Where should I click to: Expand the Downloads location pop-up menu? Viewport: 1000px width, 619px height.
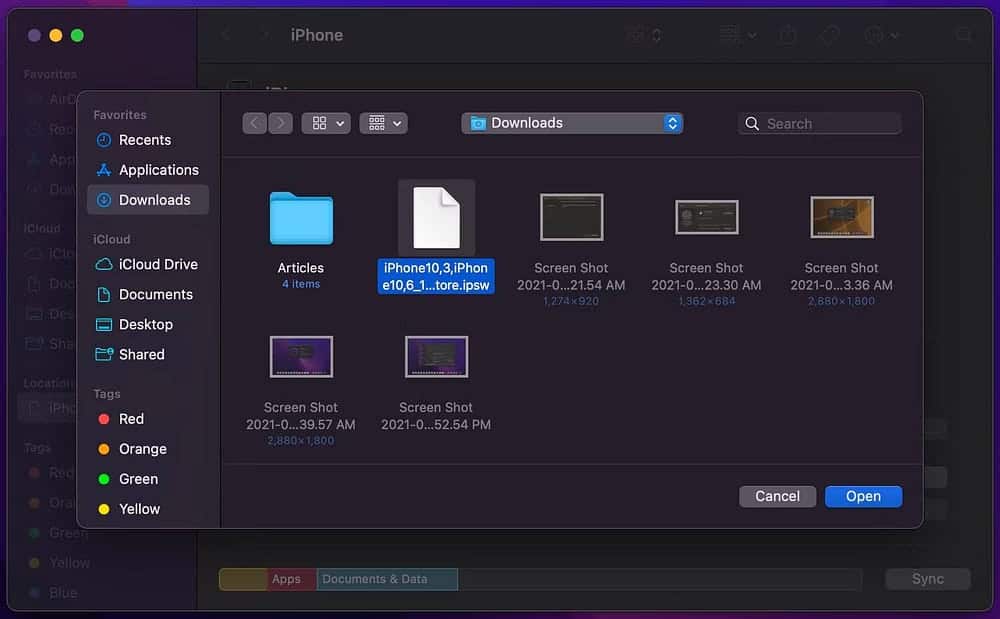click(572, 123)
